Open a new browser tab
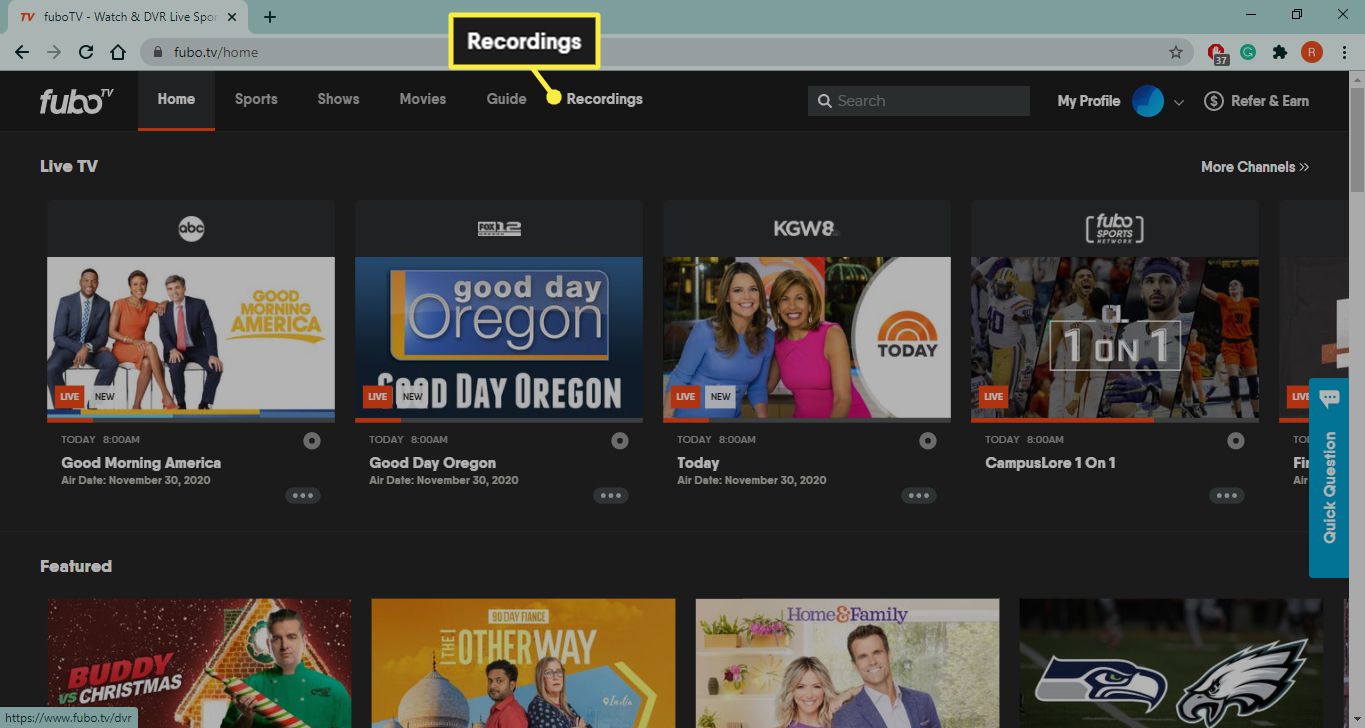The height and width of the screenshot is (728, 1365). [270, 17]
